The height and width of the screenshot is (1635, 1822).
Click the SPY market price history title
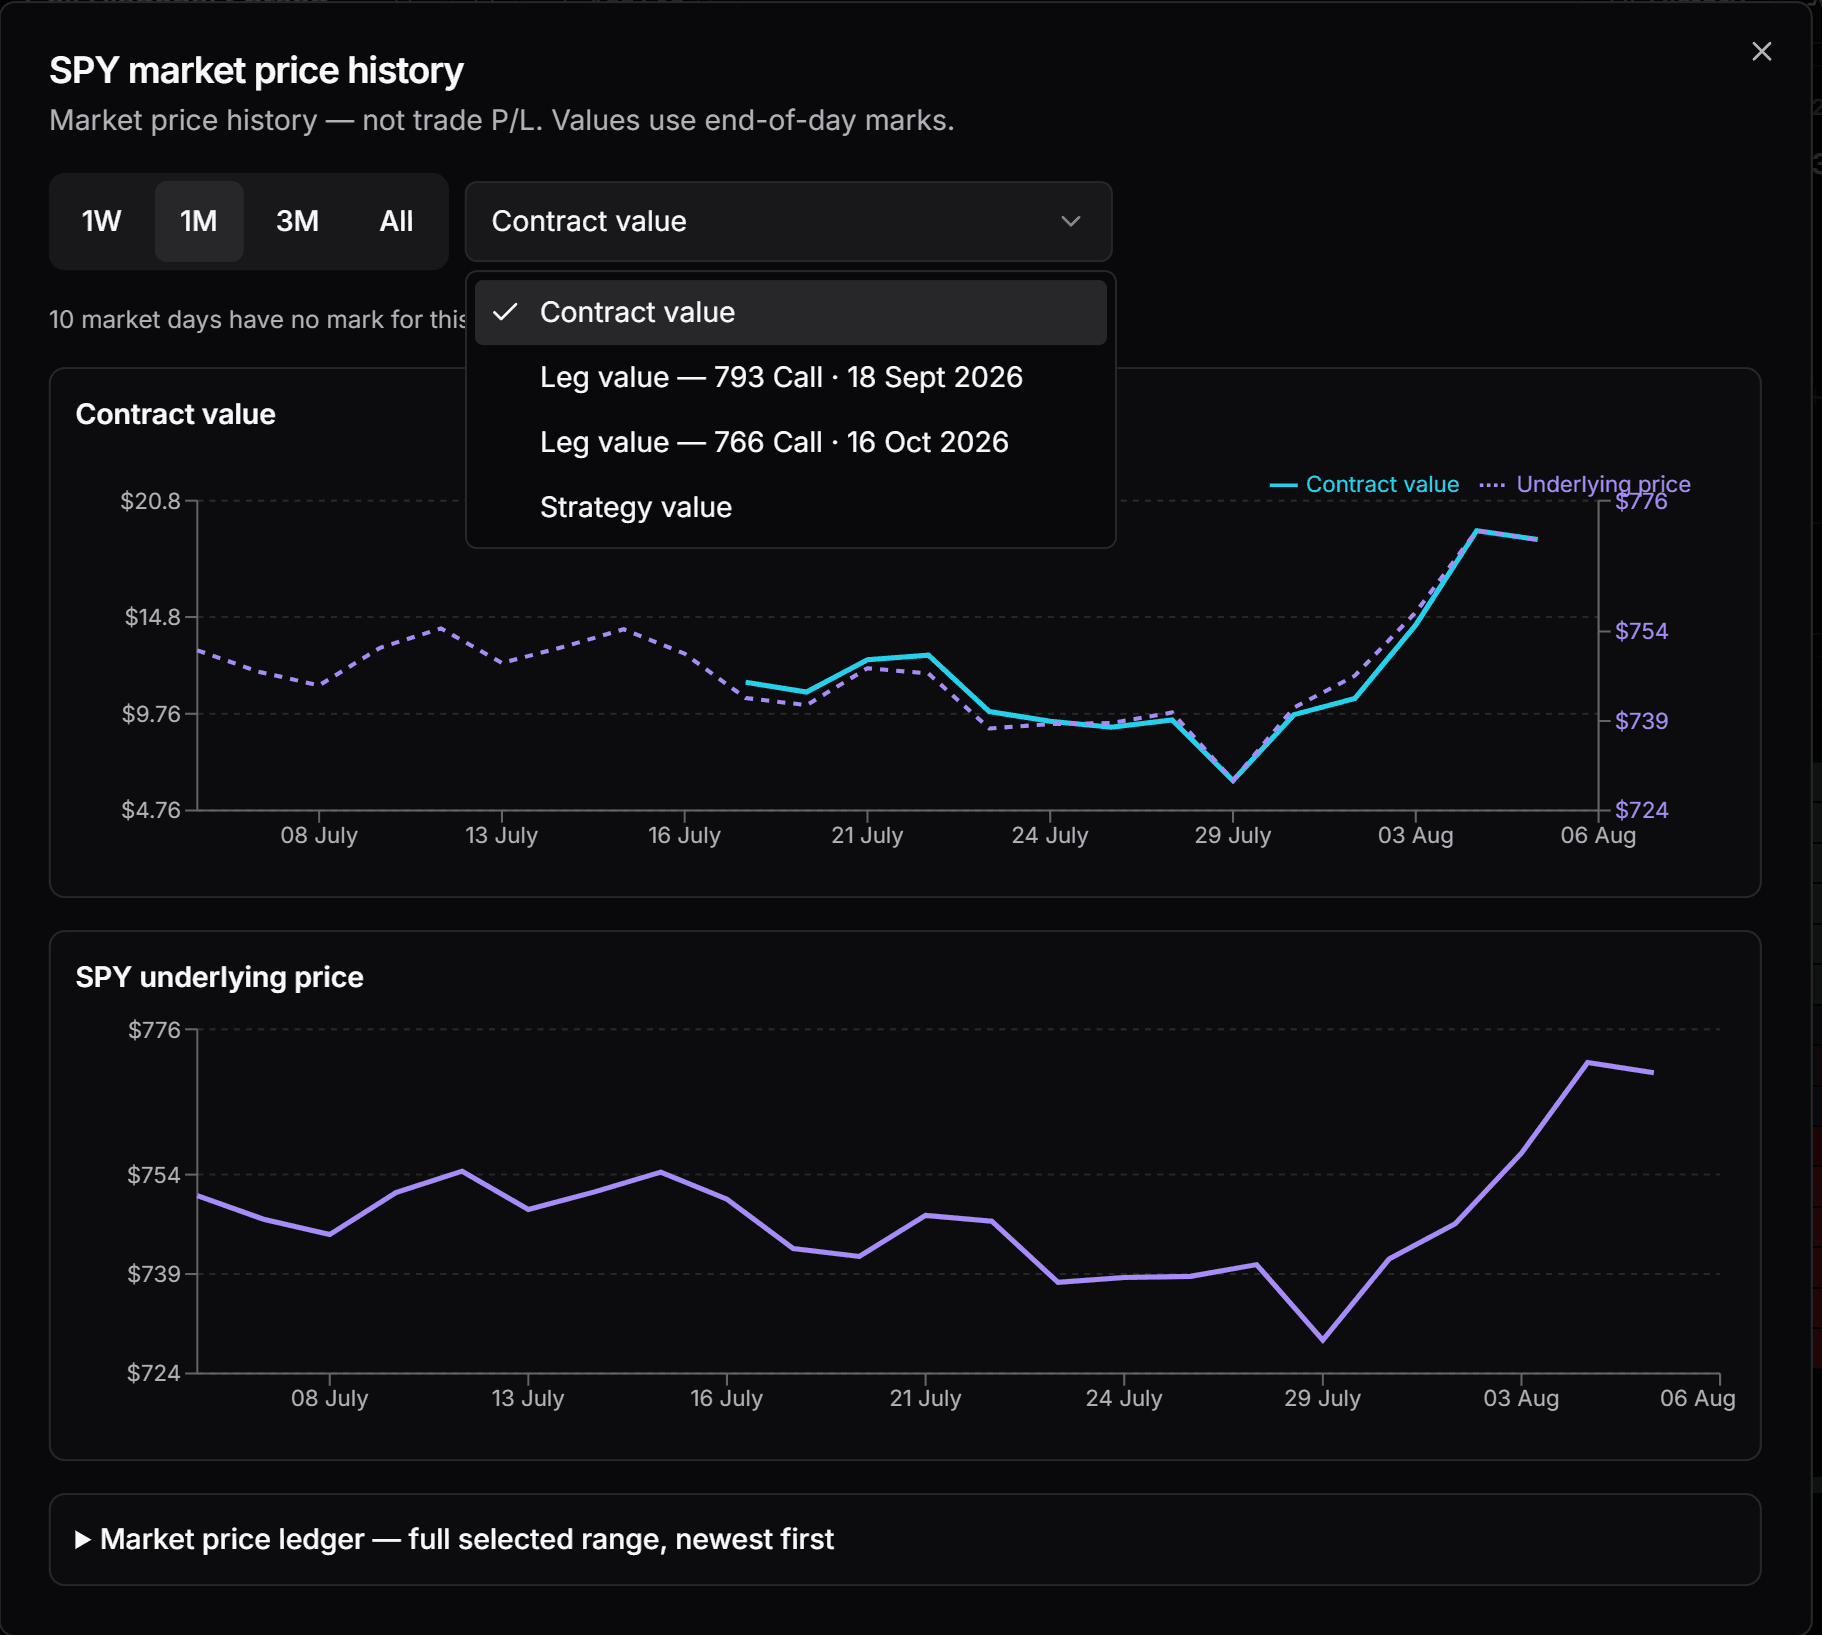pos(257,71)
